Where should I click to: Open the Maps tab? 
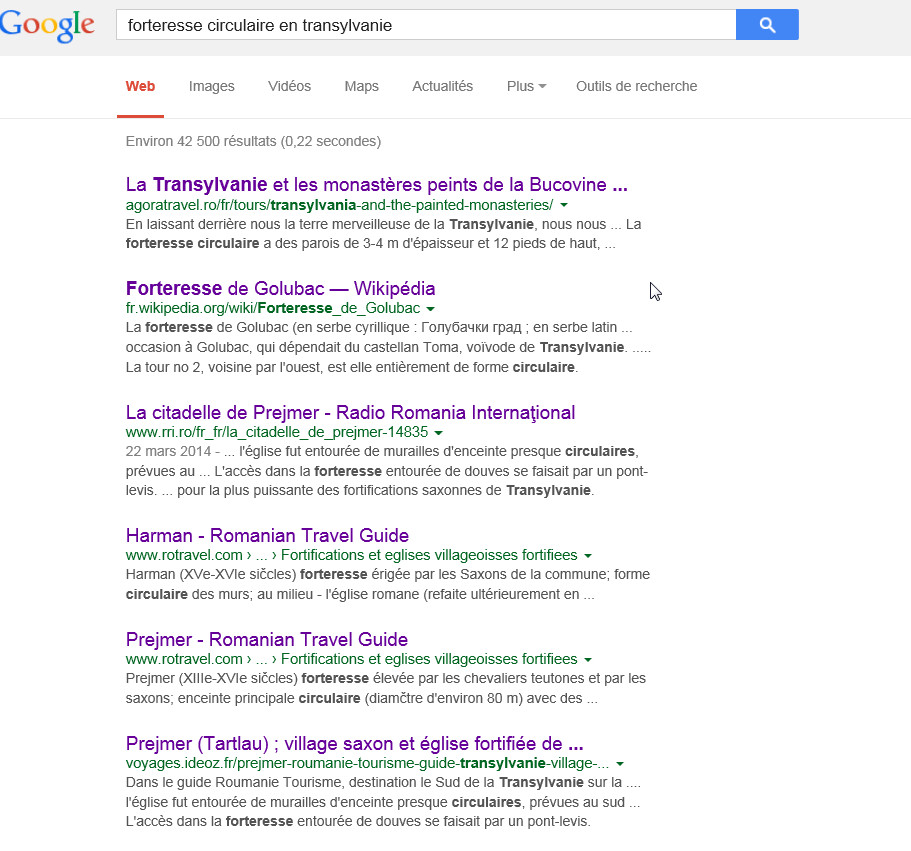pos(361,86)
